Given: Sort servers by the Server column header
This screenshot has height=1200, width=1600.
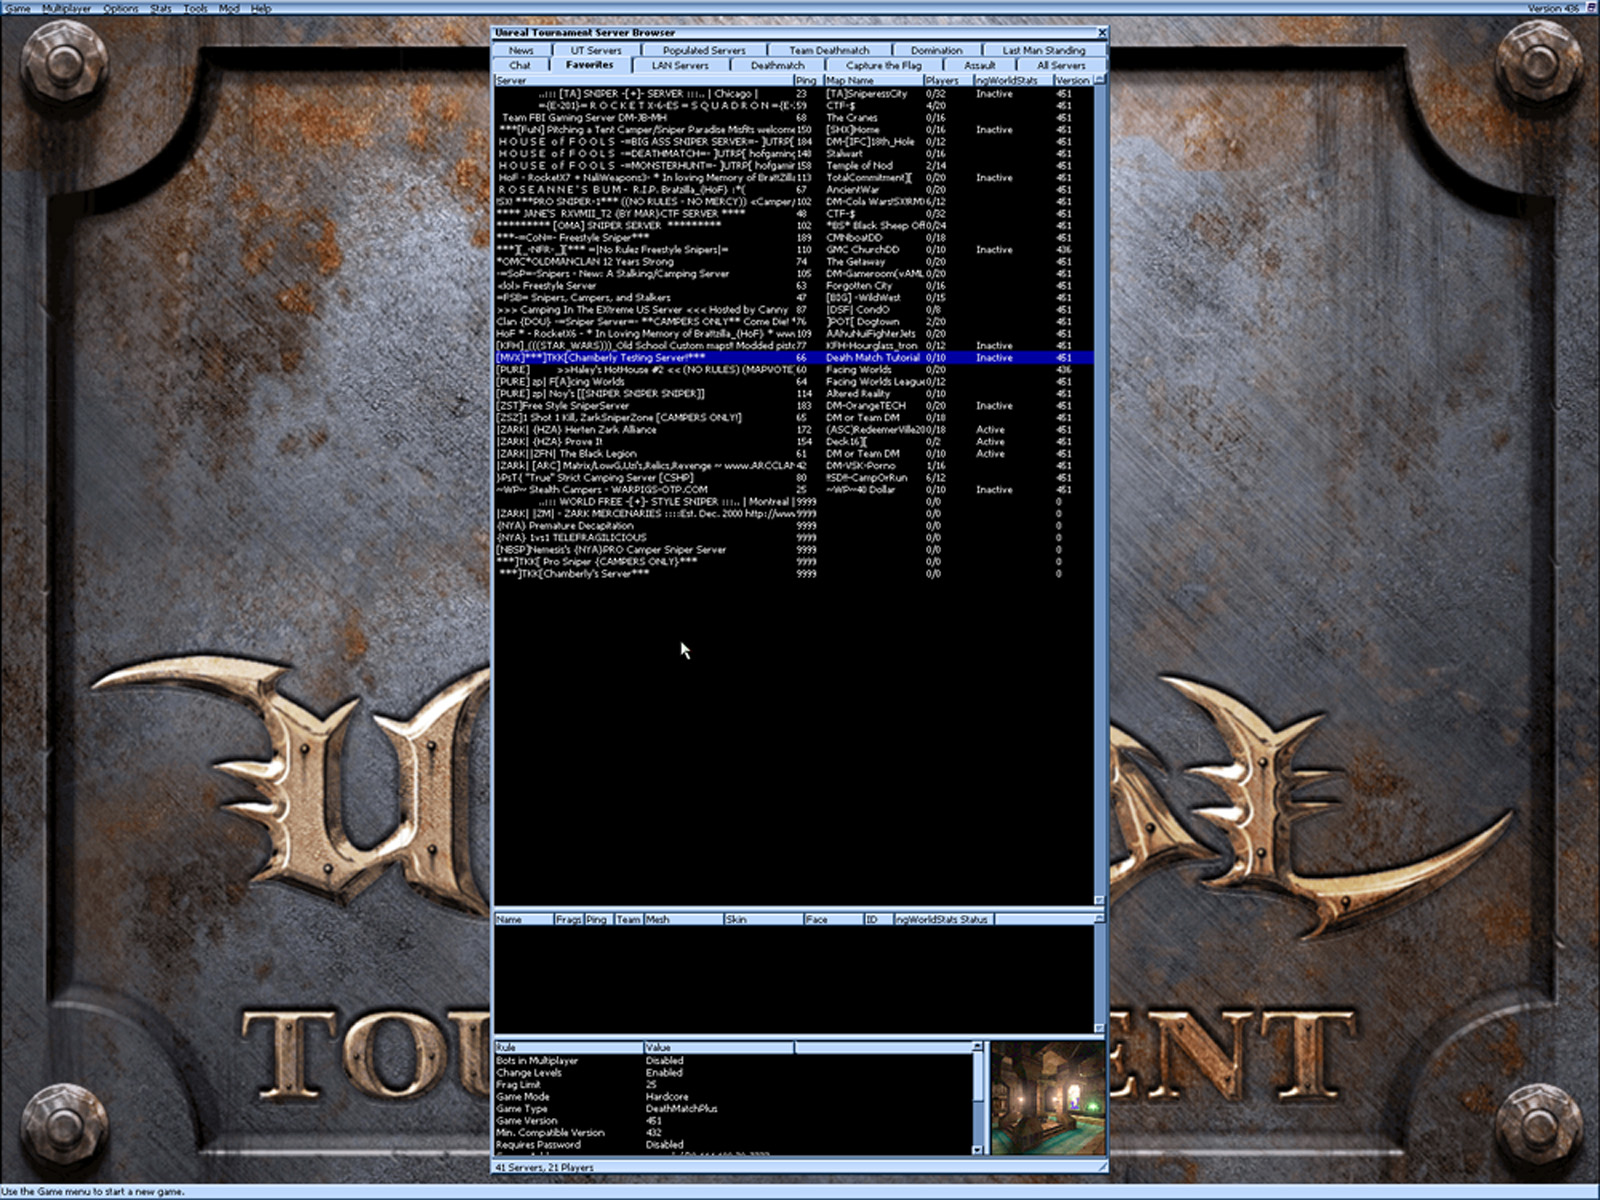Looking at the screenshot, I should coord(644,80).
